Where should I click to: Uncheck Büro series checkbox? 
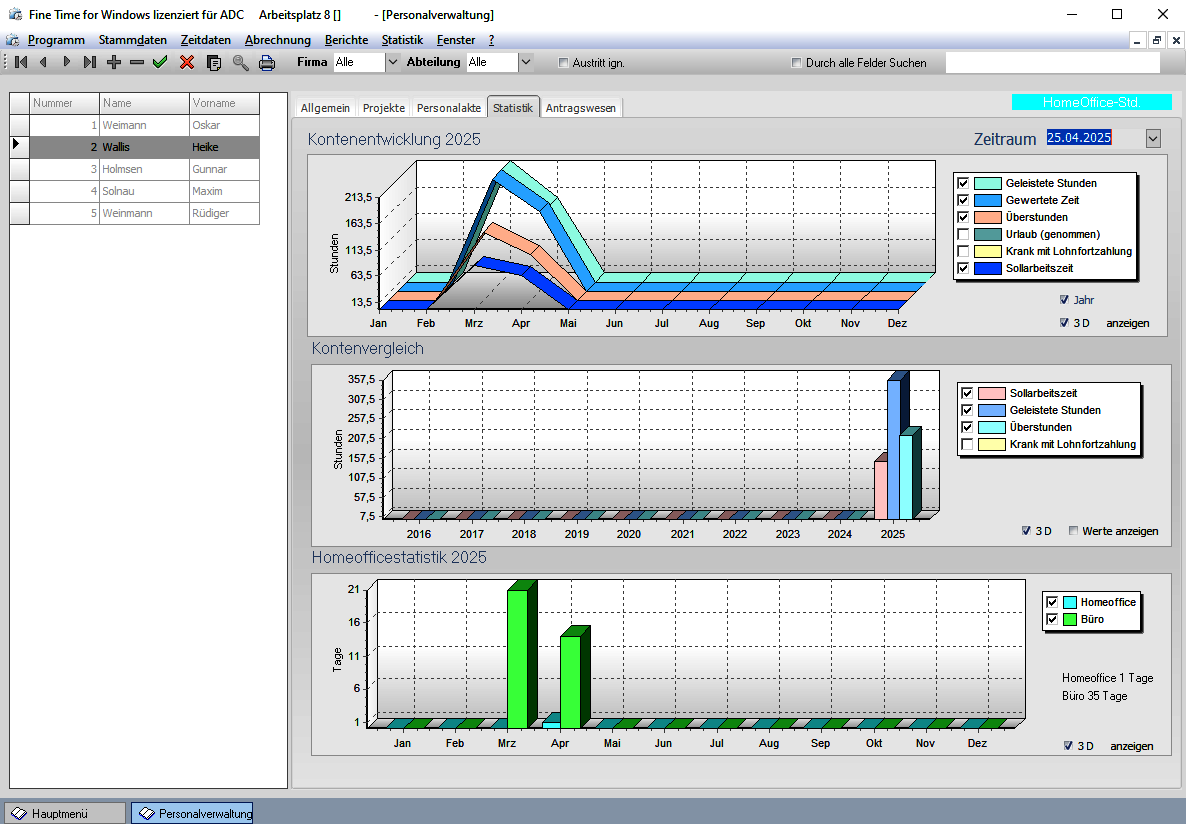tap(1051, 619)
